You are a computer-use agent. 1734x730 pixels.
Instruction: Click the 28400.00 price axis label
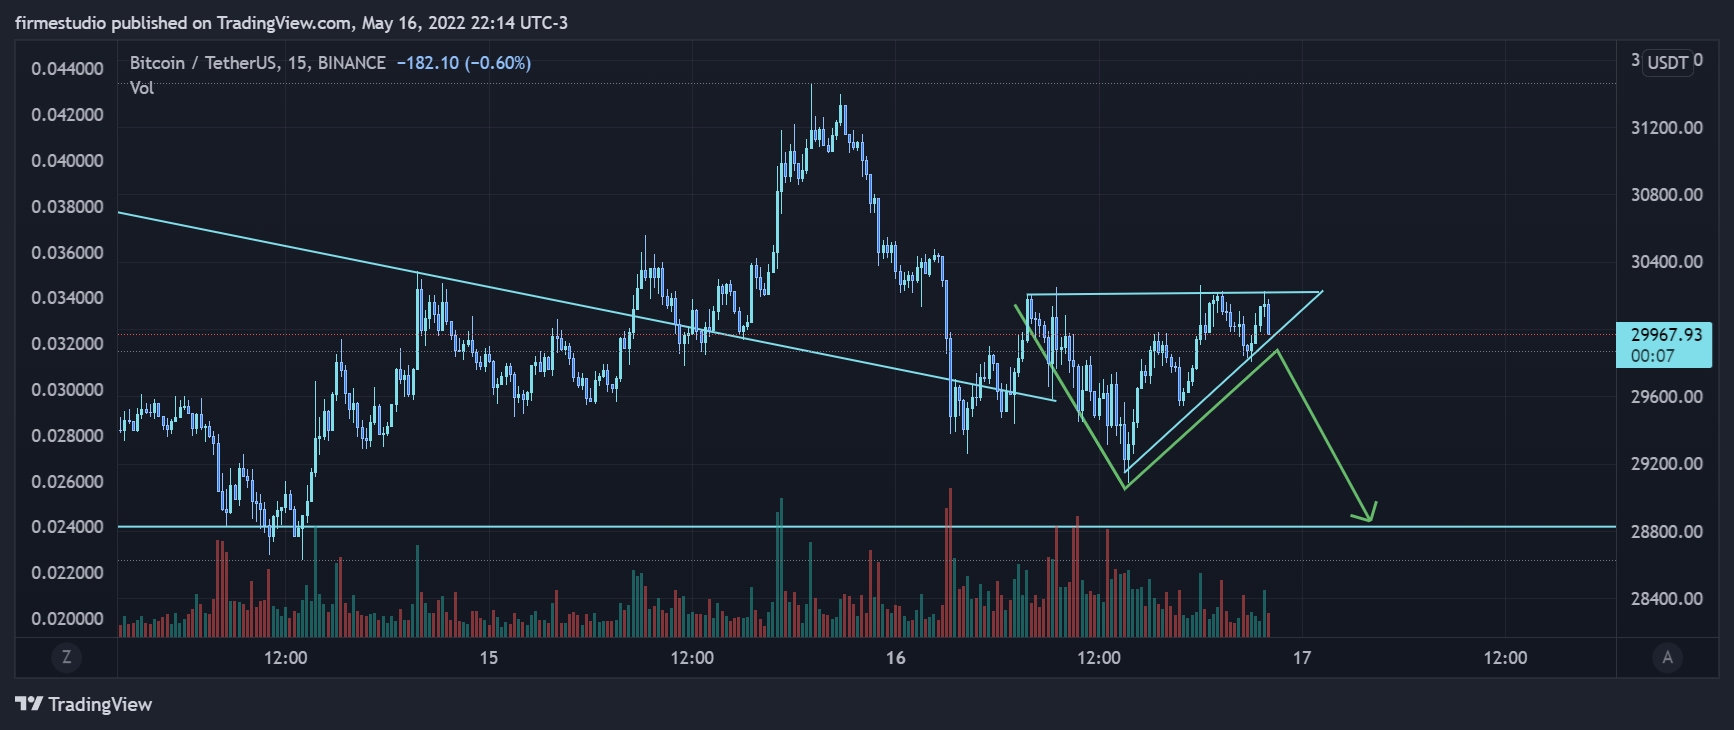pyautogui.click(x=1666, y=599)
